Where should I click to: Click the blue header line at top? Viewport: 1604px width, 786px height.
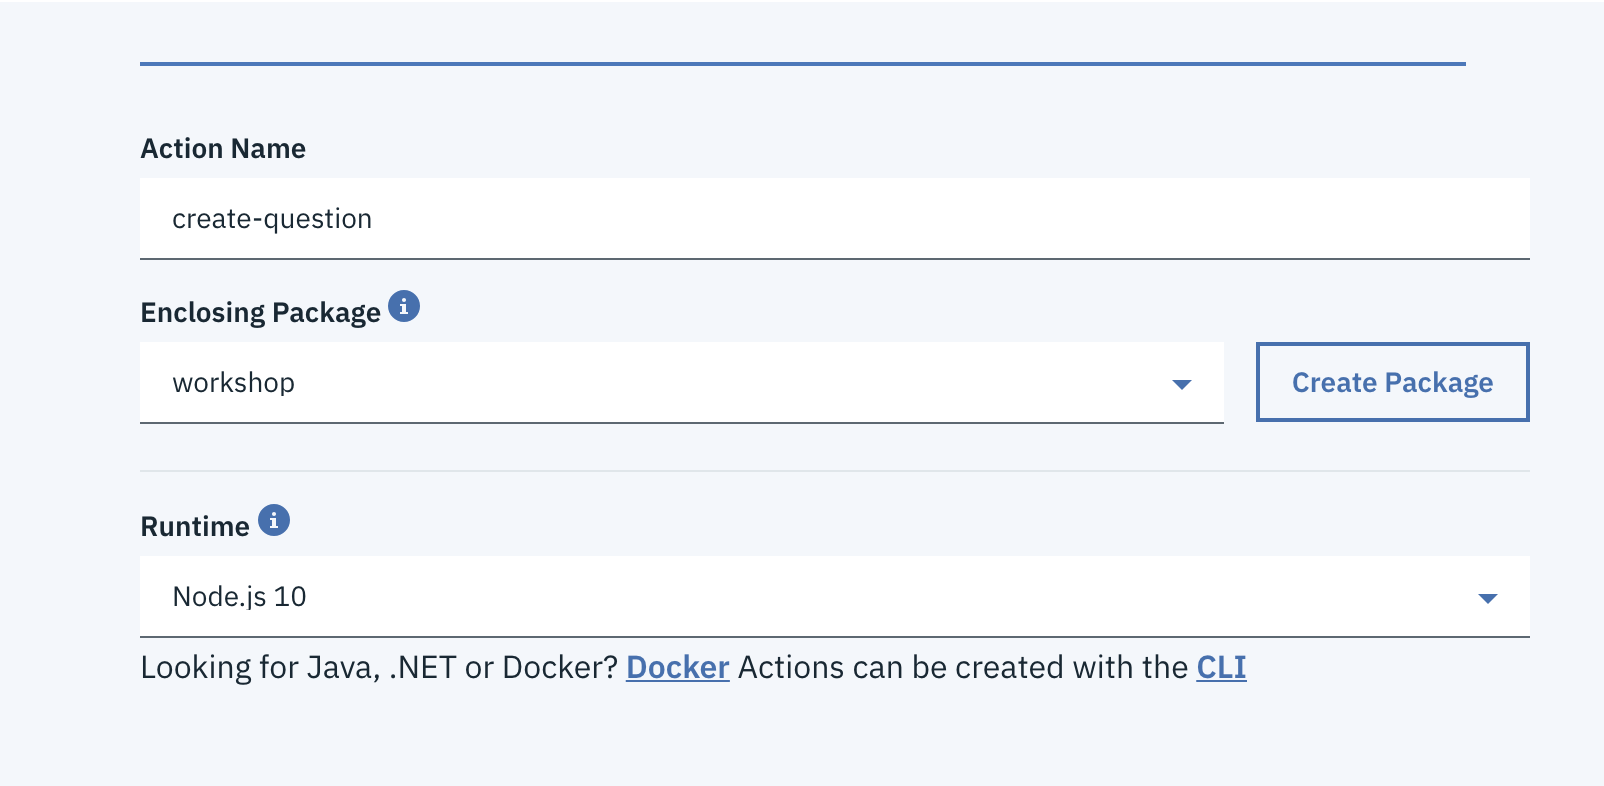point(803,64)
